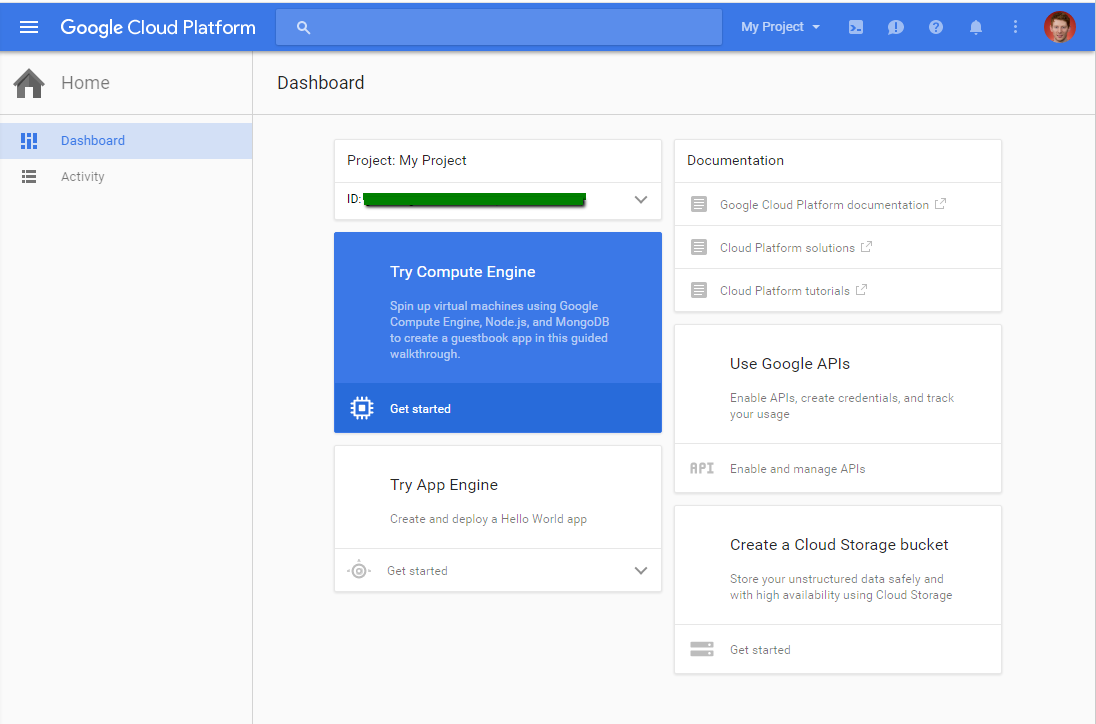The height and width of the screenshot is (724, 1096).
Task: Open the hamburger navigation menu
Action: pos(29,27)
